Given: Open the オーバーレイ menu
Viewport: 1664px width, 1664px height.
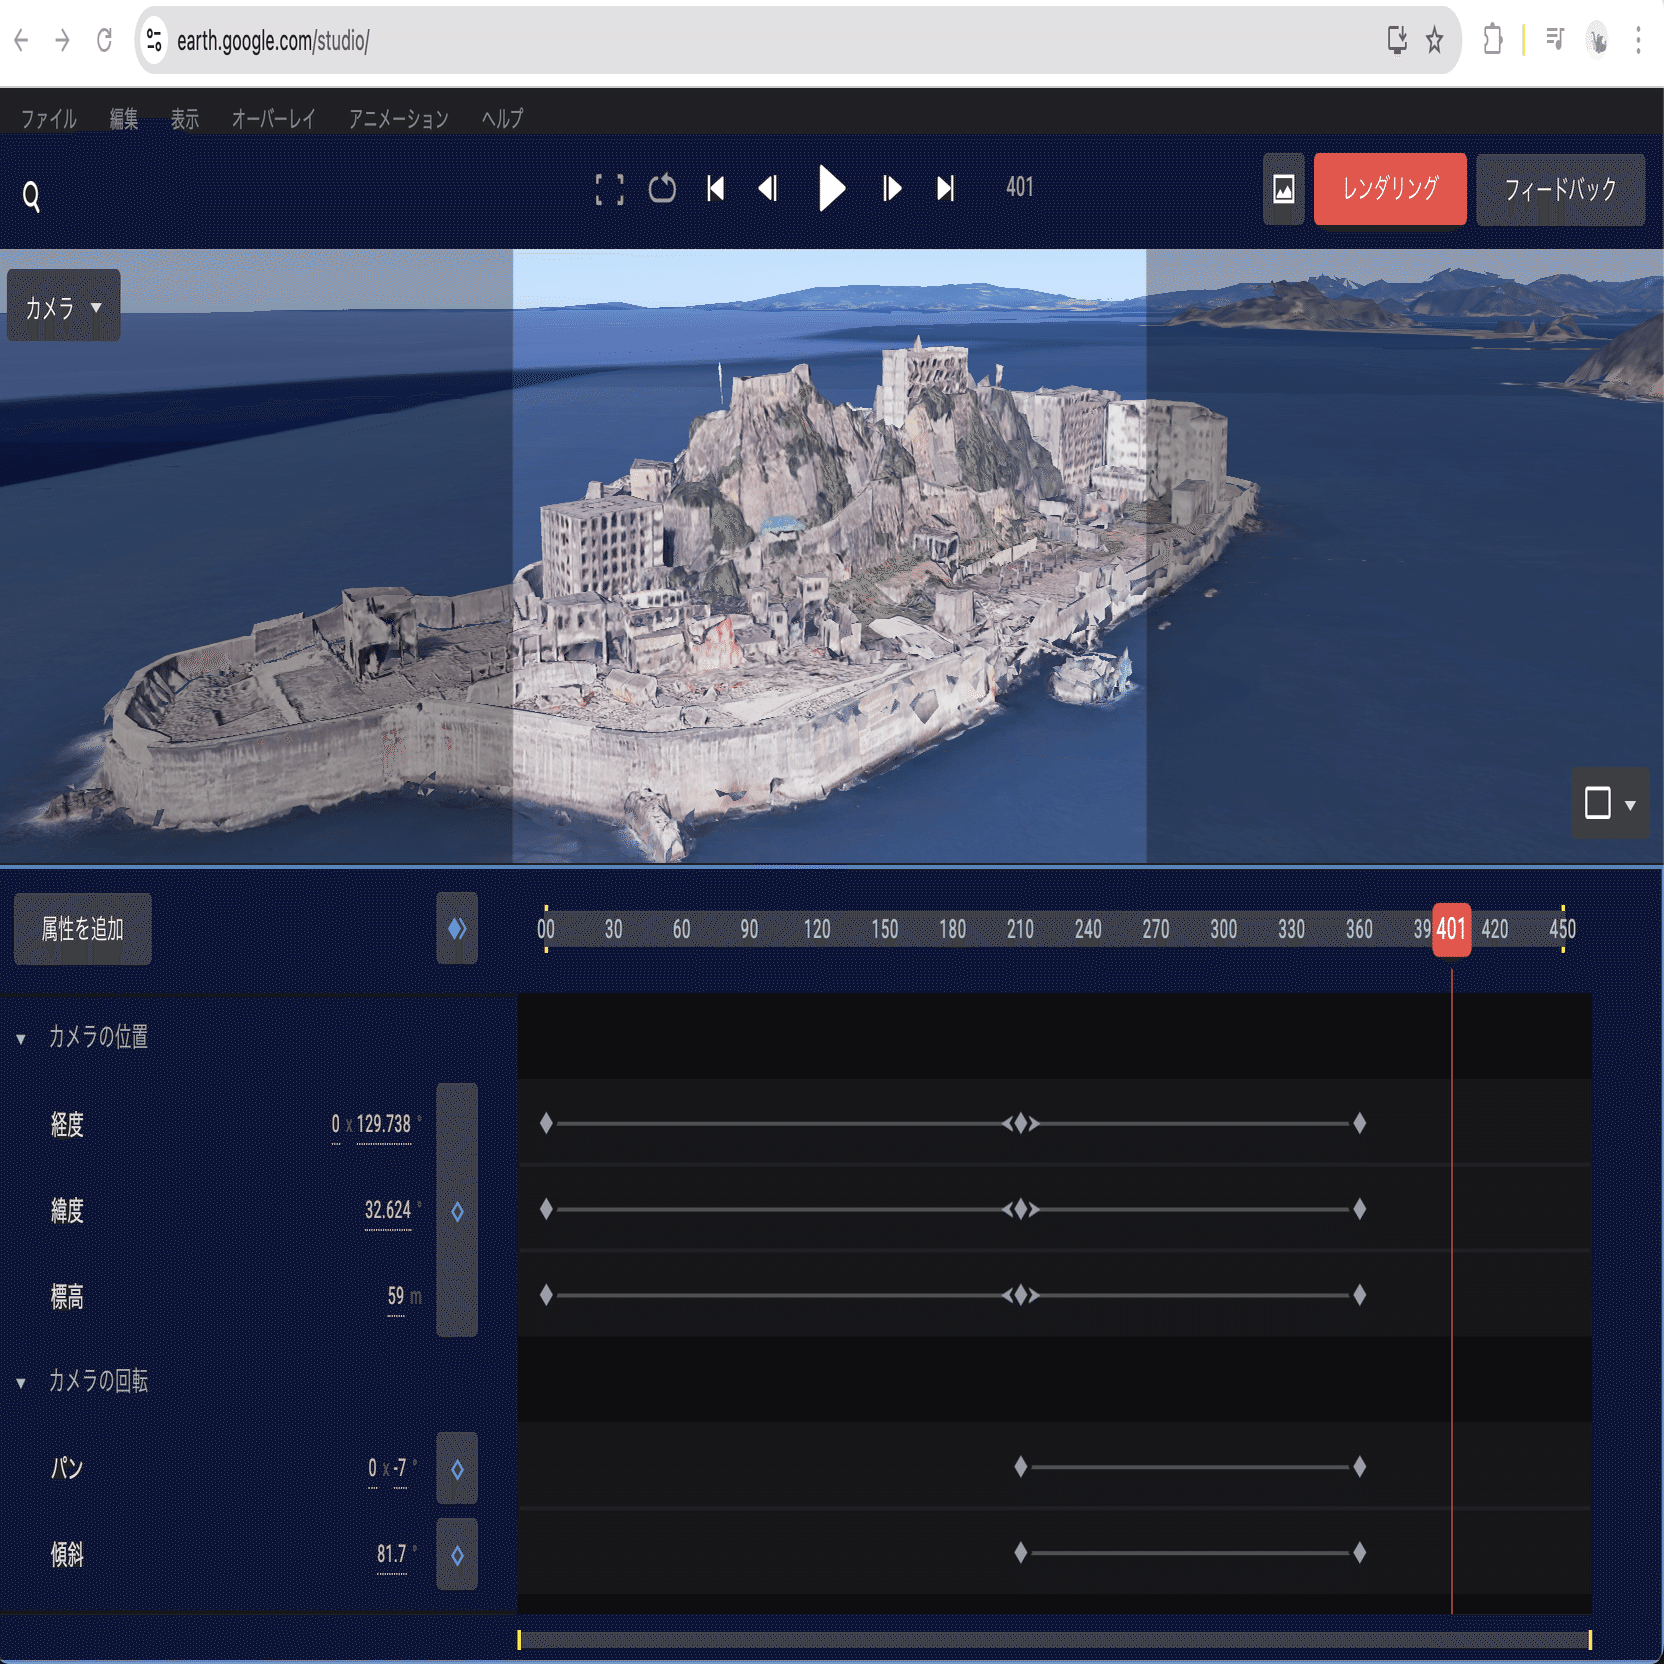Looking at the screenshot, I should (273, 119).
